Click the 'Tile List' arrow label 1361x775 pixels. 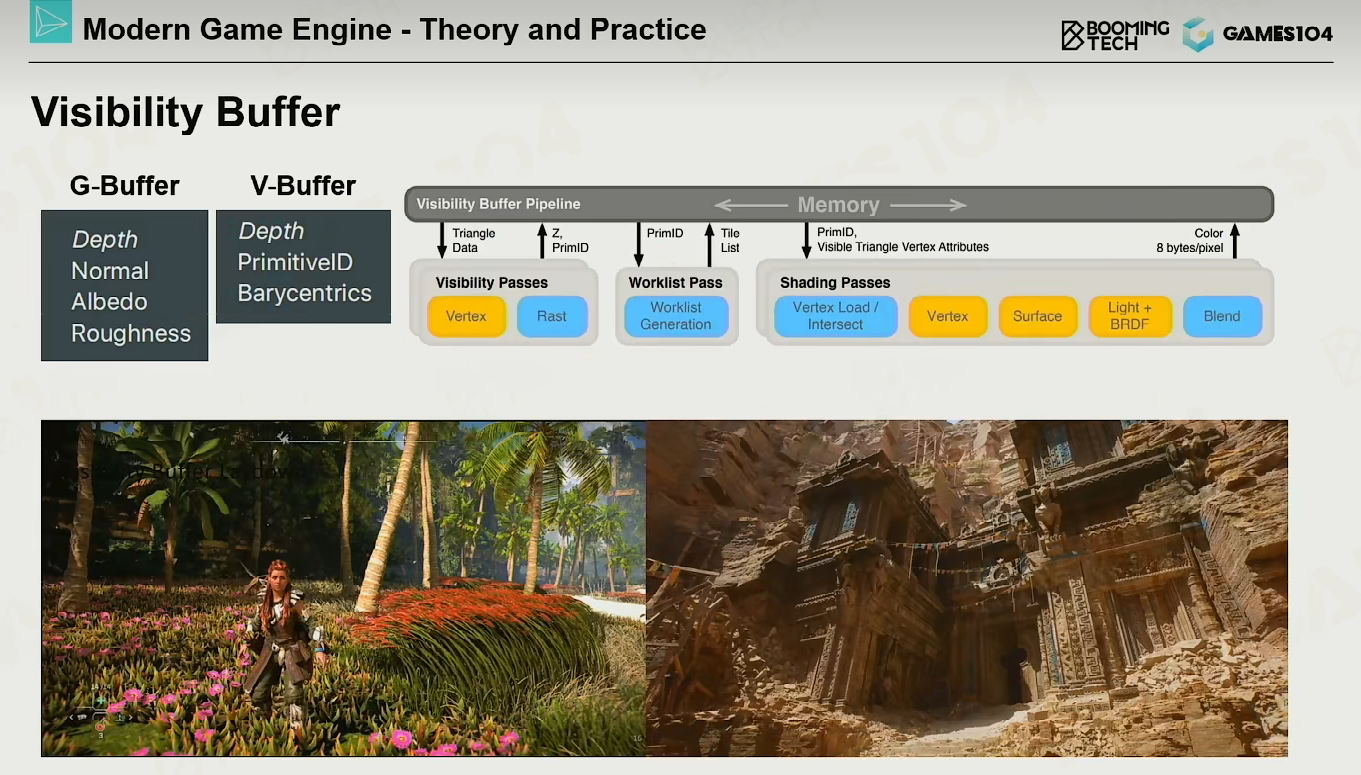730,240
